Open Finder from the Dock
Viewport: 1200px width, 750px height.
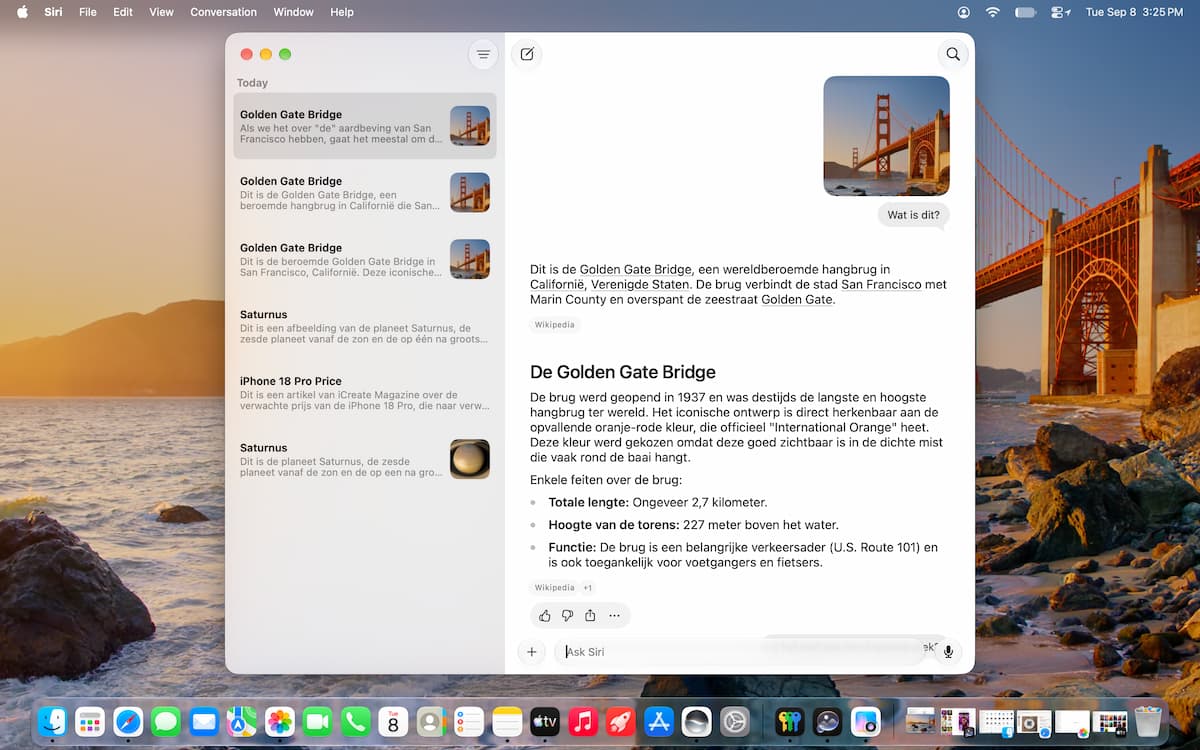pos(52,721)
